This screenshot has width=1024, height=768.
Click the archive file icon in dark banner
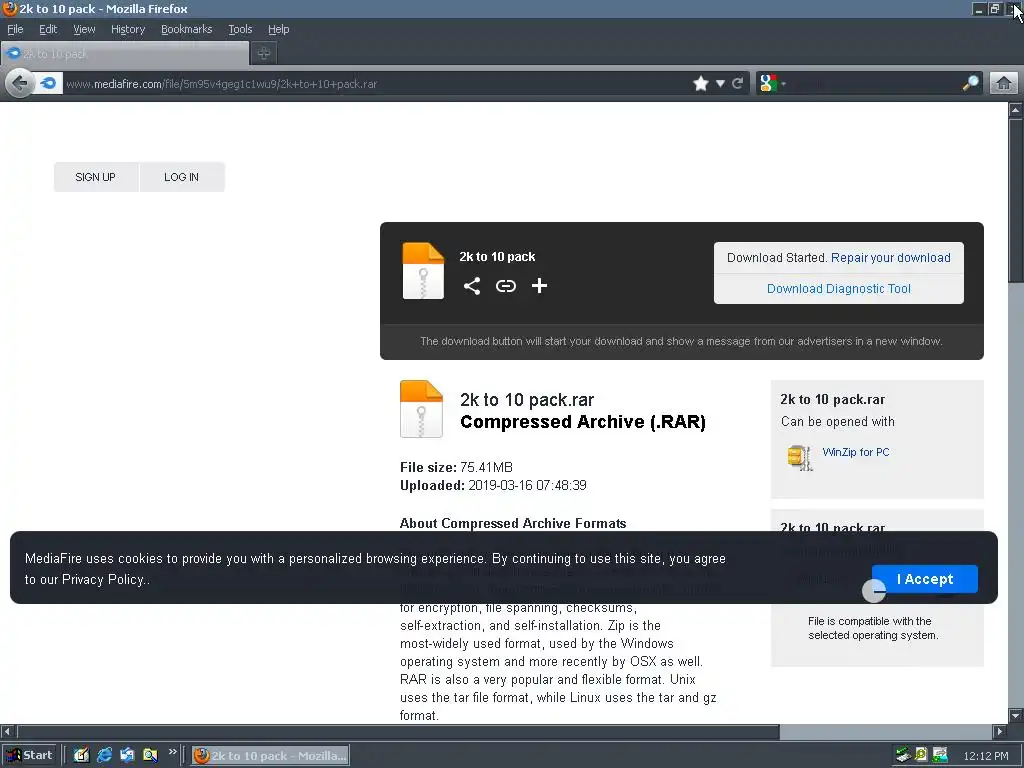(x=423, y=271)
